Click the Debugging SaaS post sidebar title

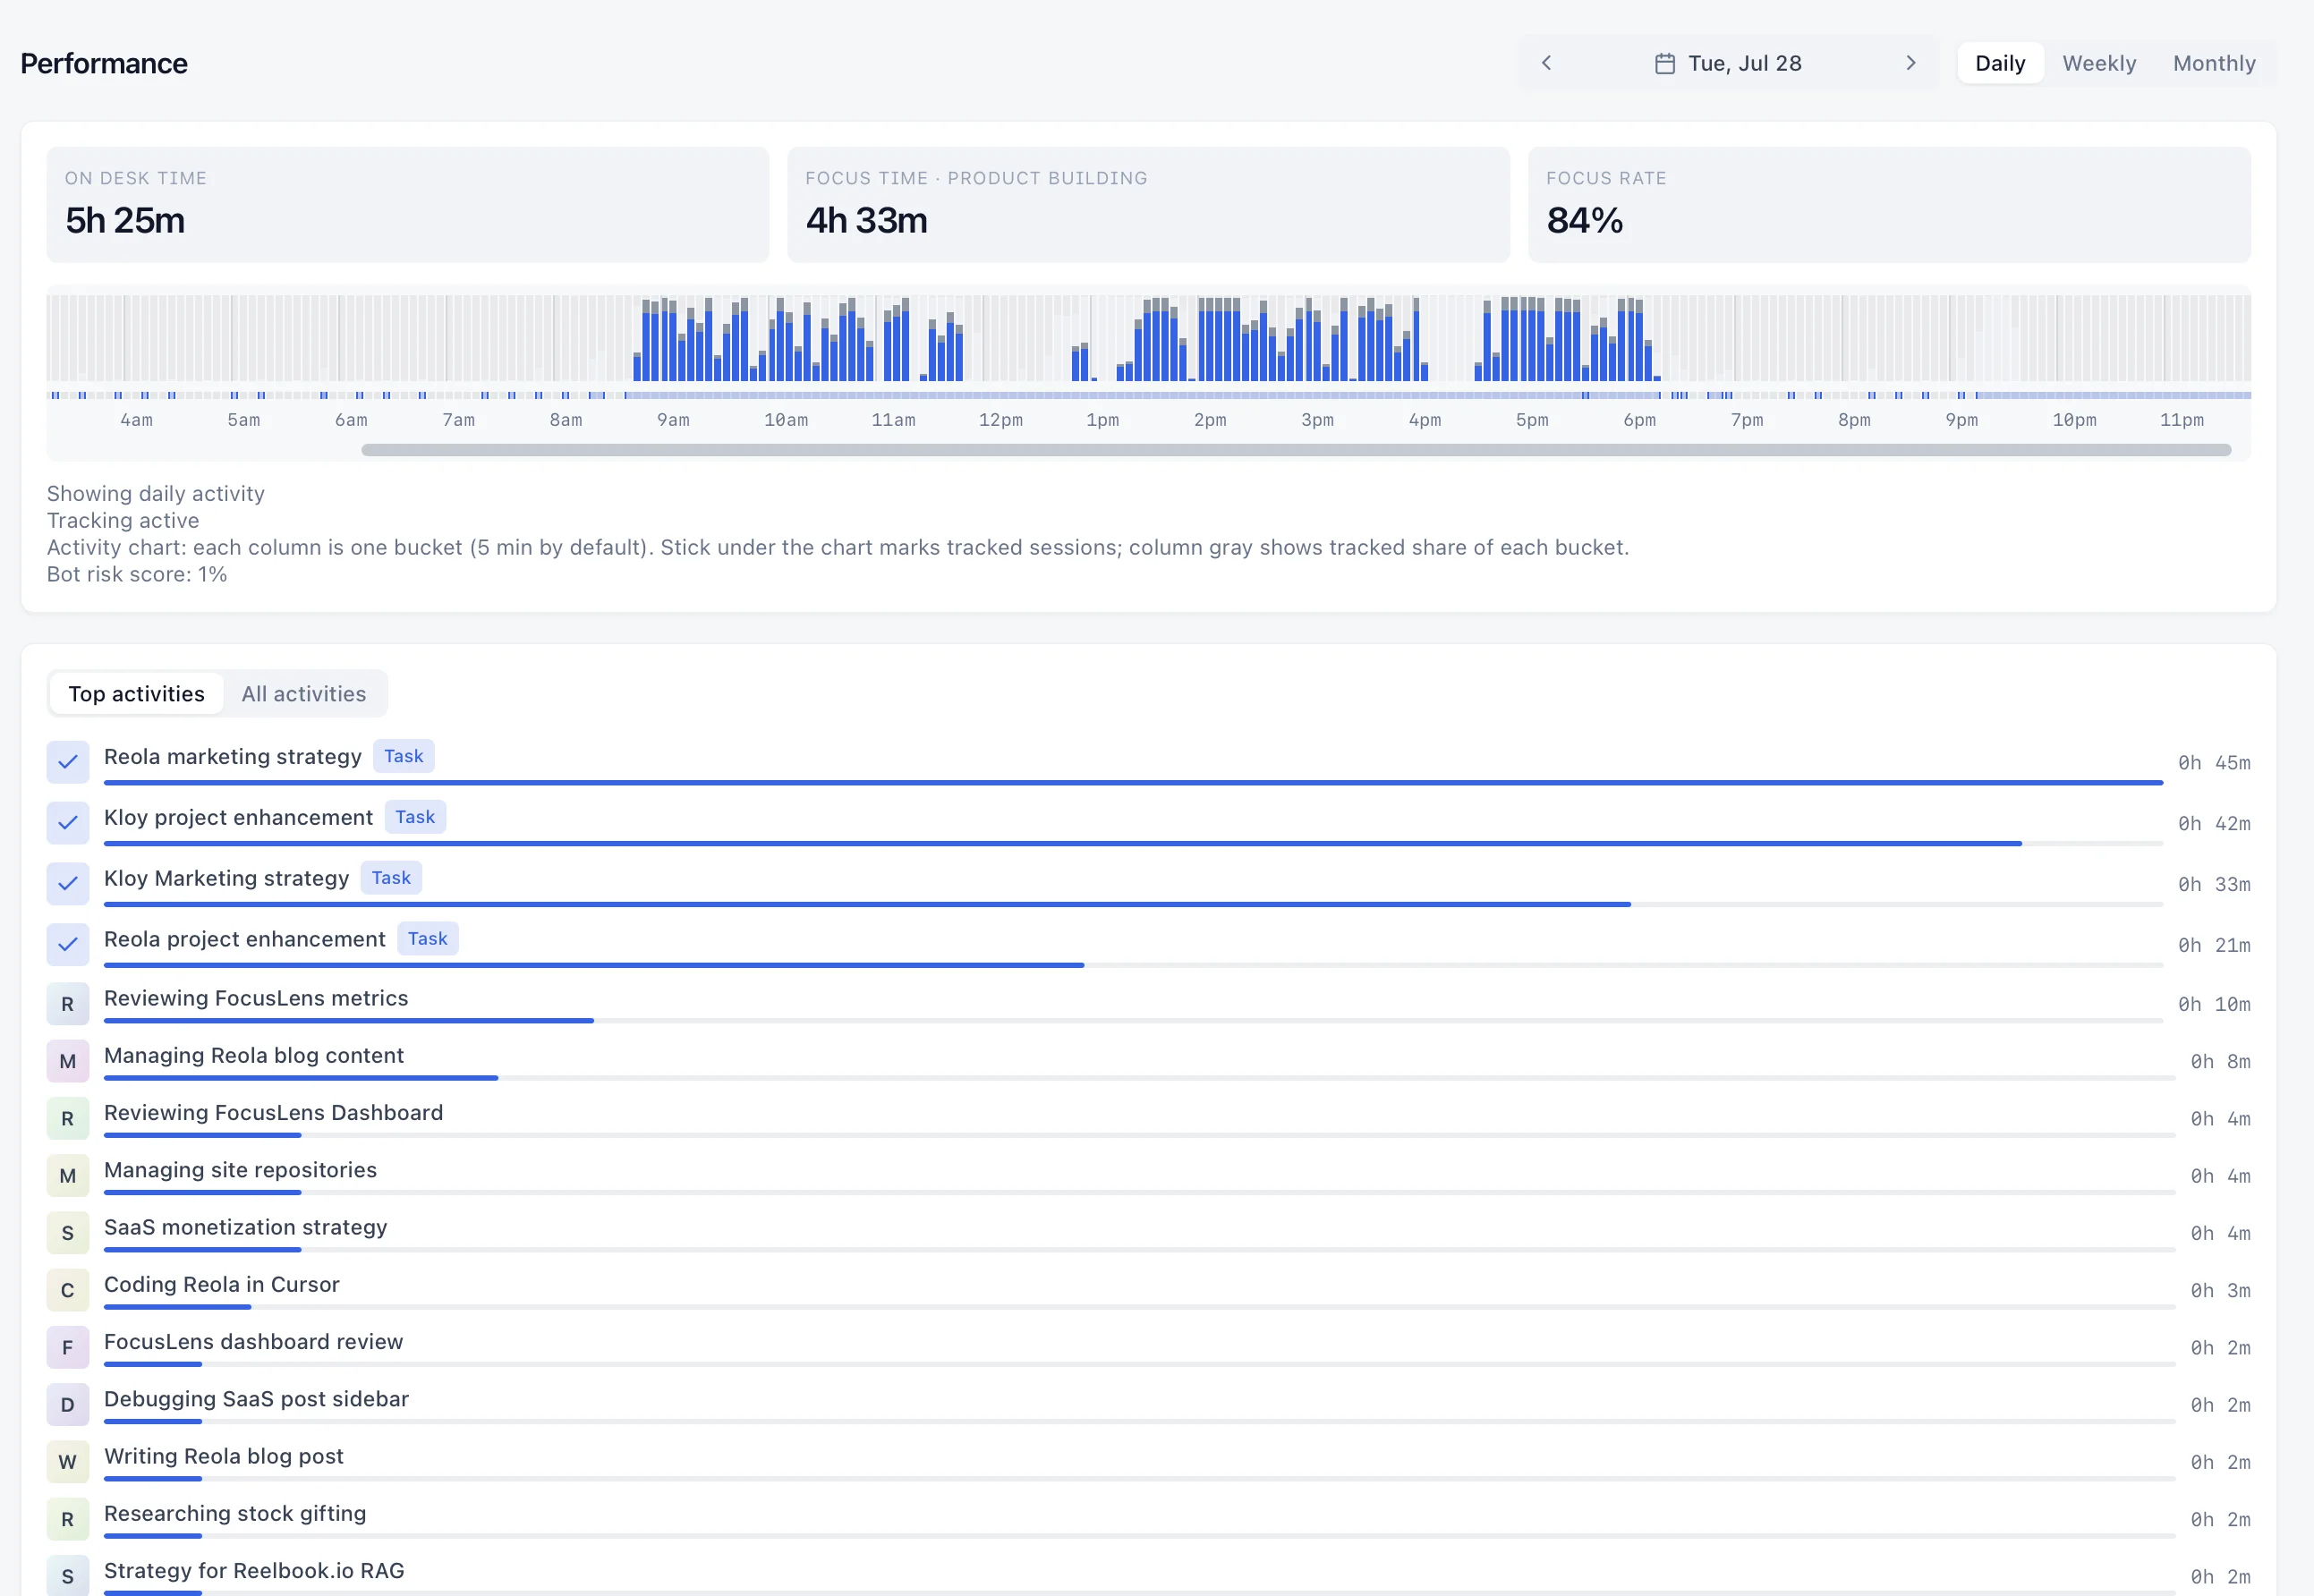click(256, 1399)
